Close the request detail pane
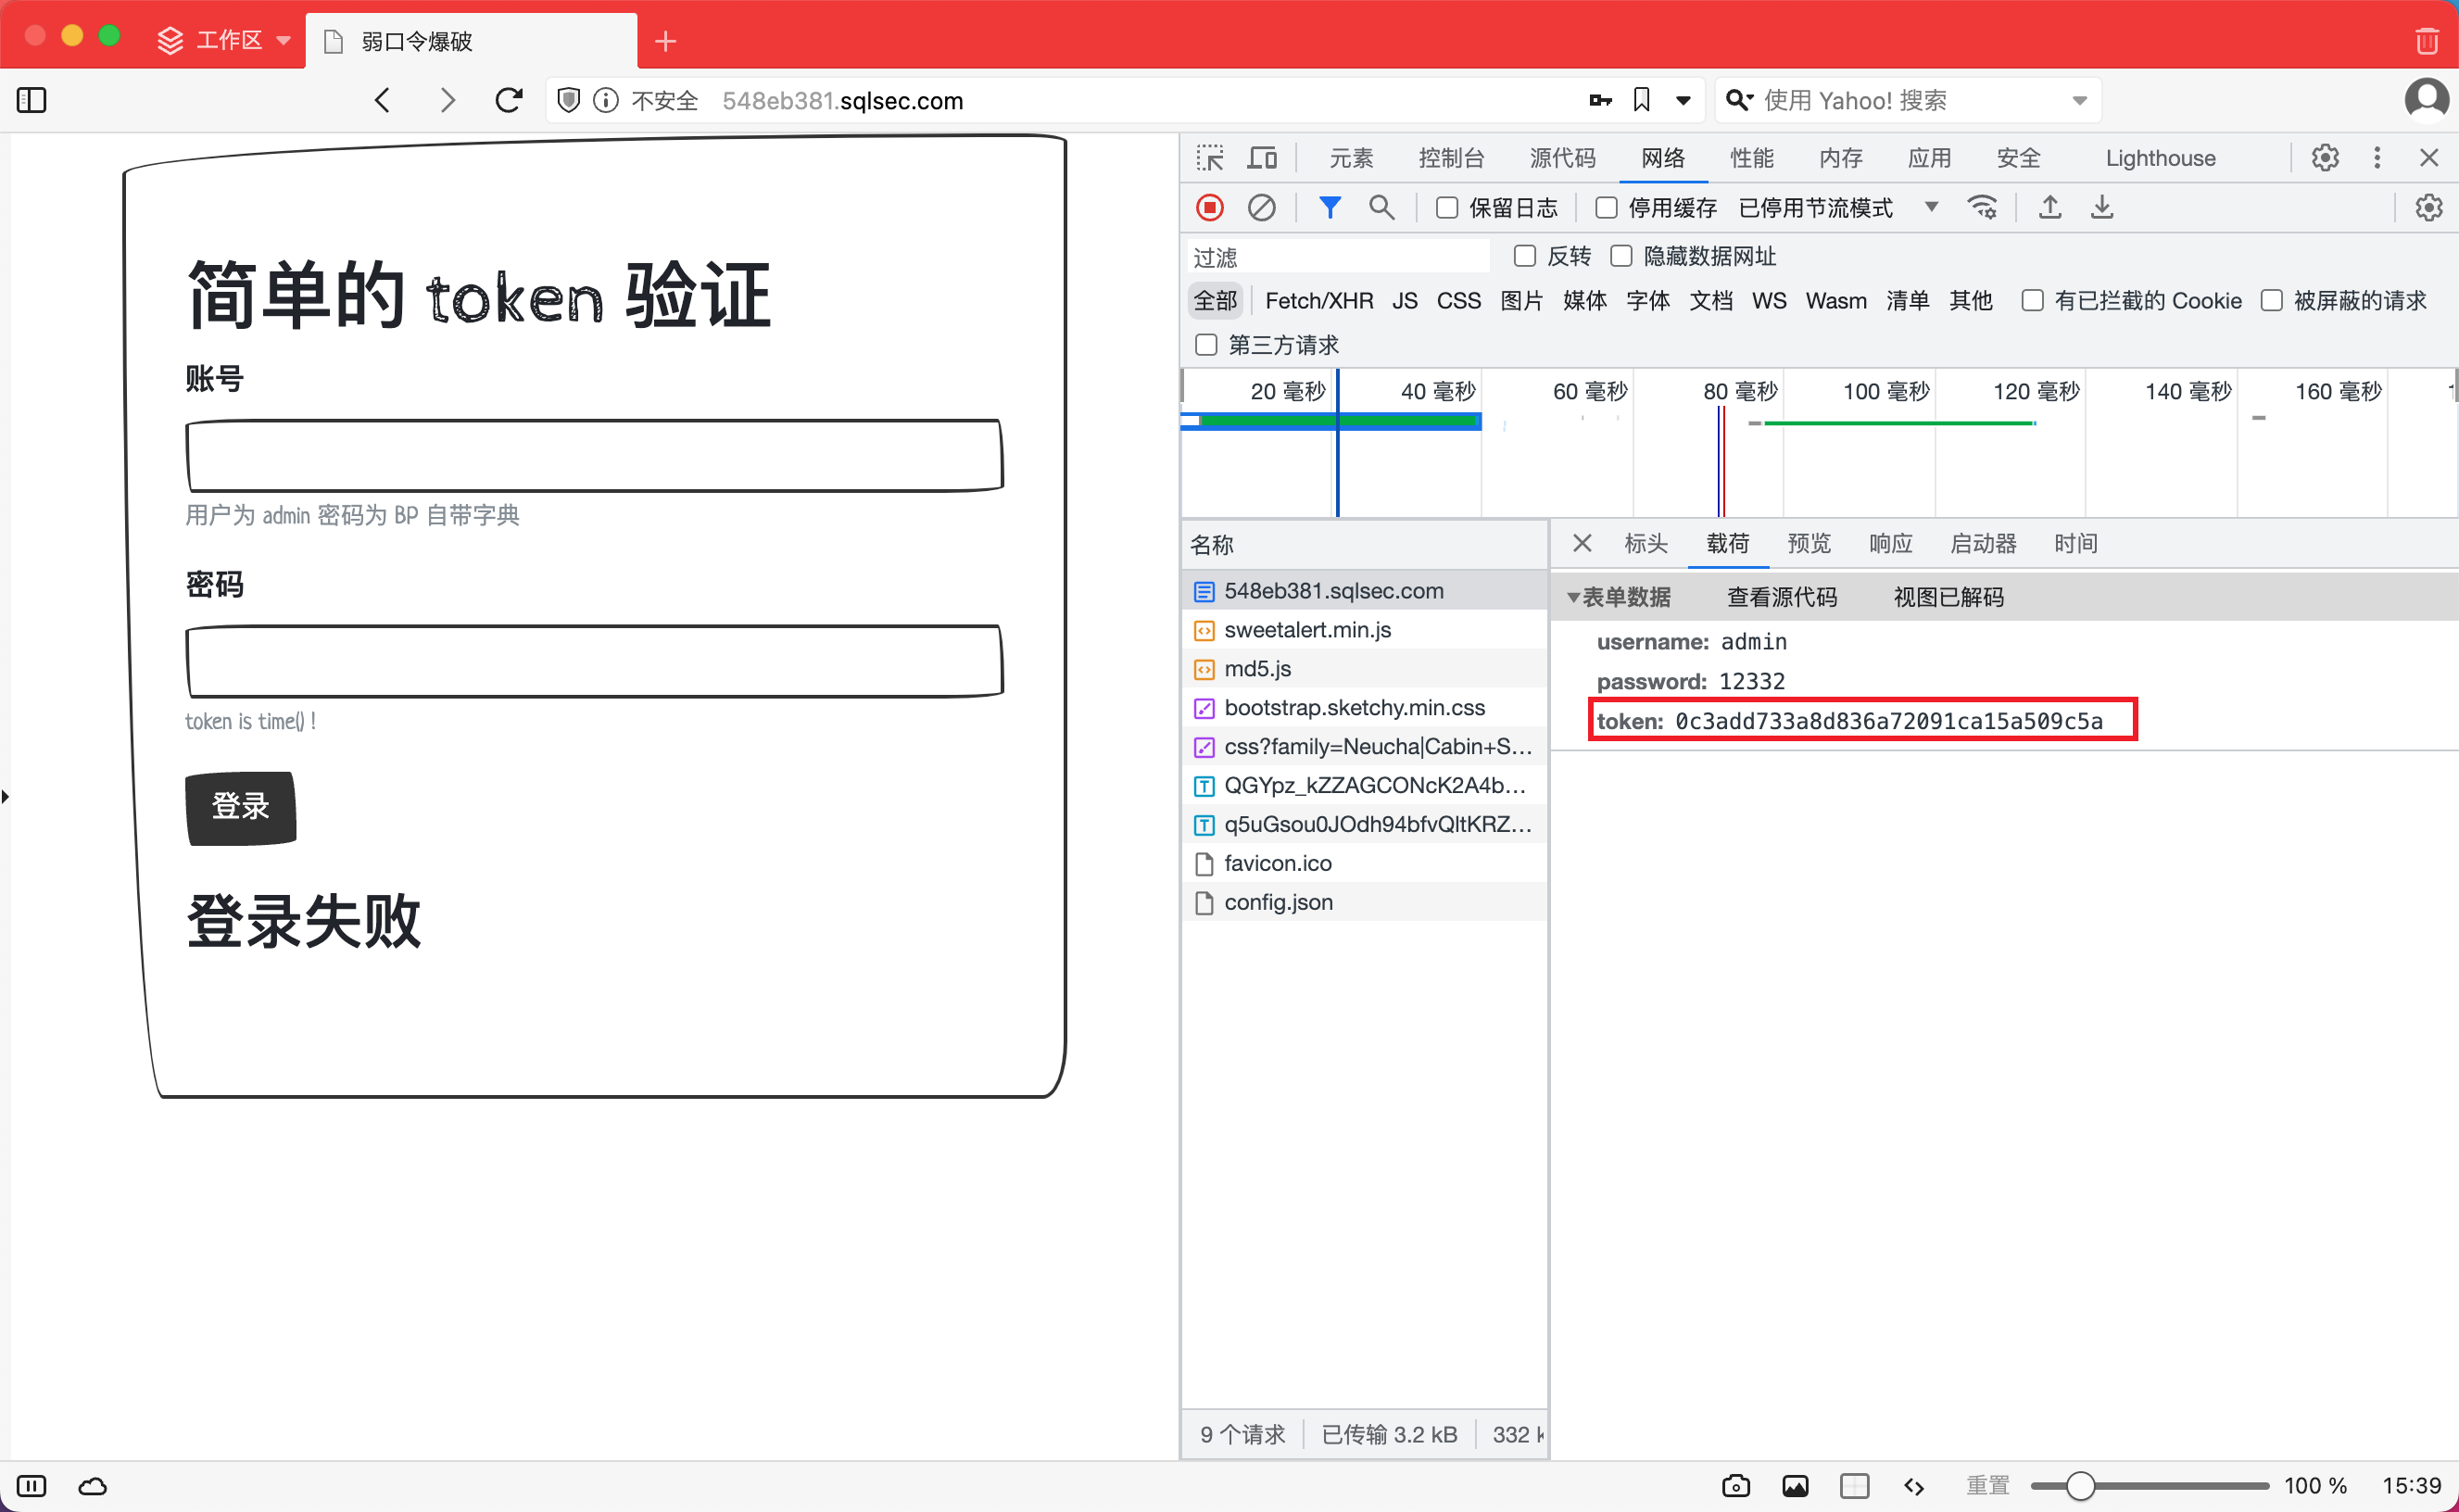This screenshot has width=2459, height=1512. [1582, 543]
